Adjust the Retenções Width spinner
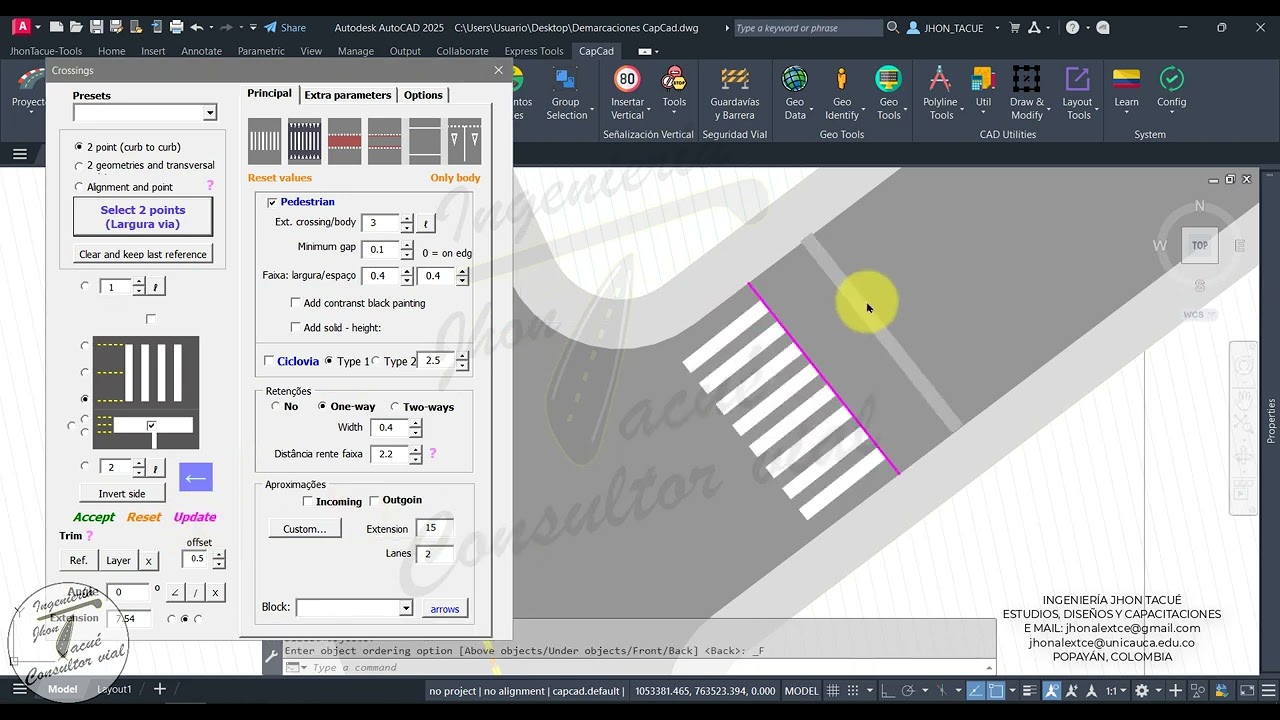 [x=415, y=427]
